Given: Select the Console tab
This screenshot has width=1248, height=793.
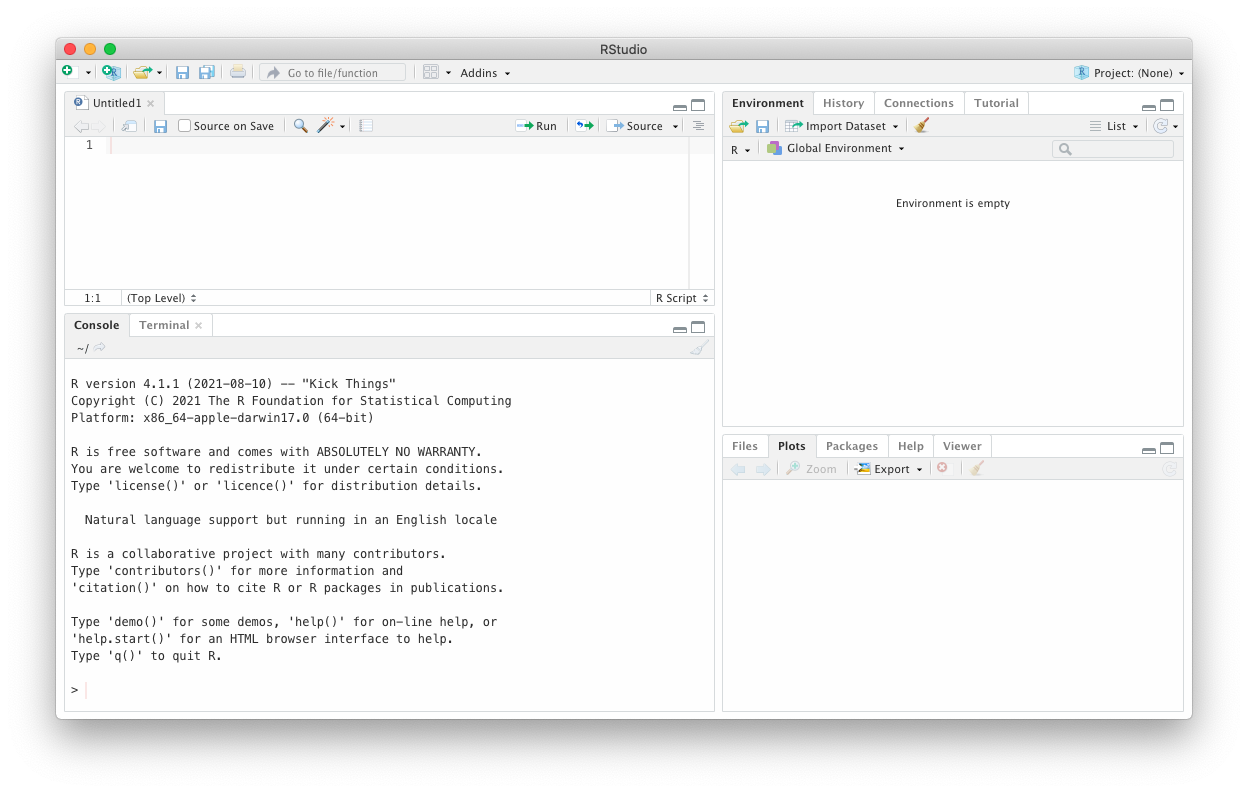Looking at the screenshot, I should [x=96, y=325].
